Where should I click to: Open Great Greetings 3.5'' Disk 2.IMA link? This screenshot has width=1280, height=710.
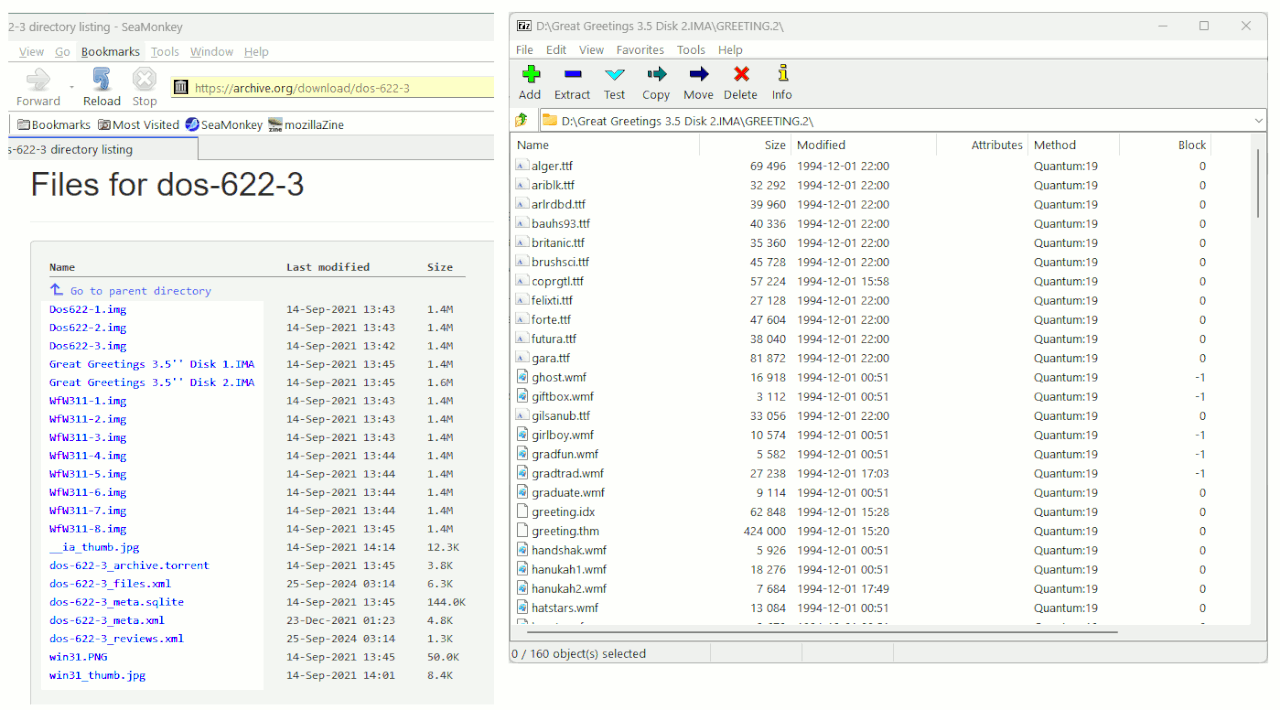pyautogui.click(x=152, y=382)
